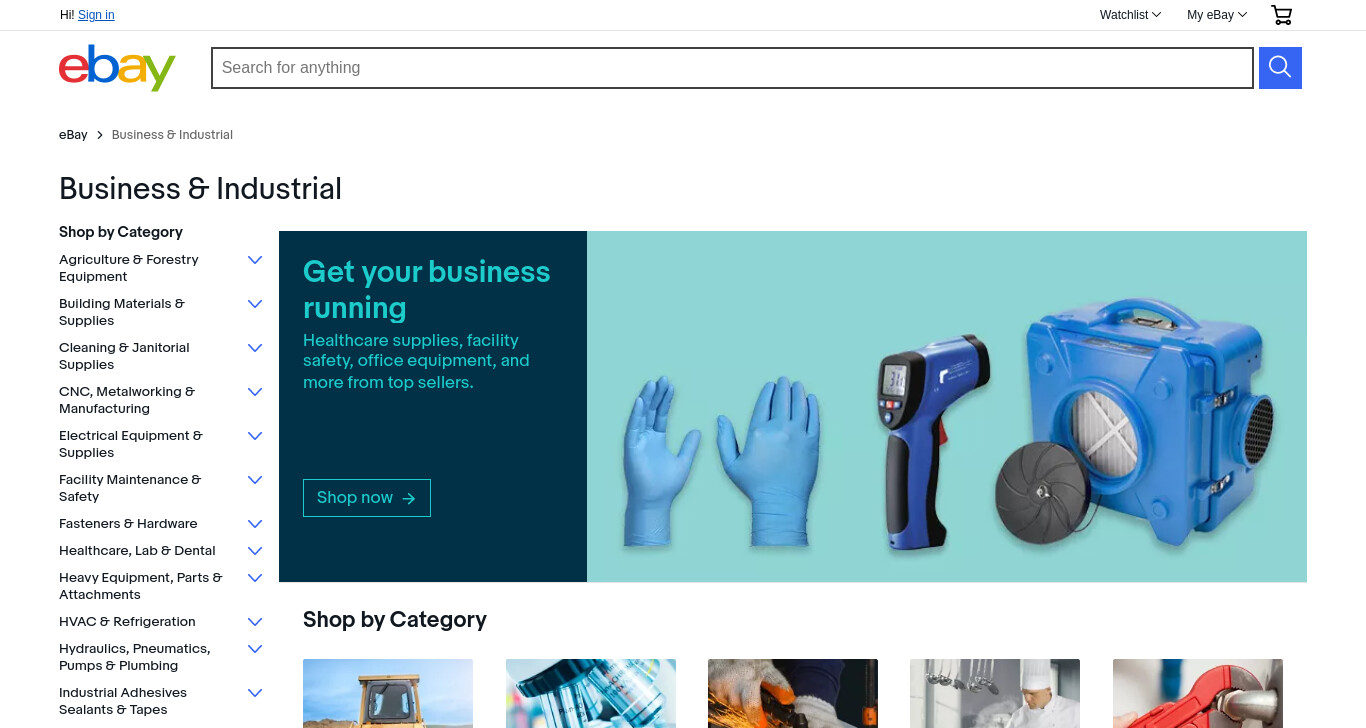Expand Agriculture & Forestry Equipment chevron
The image size is (1366, 728).
tap(255, 260)
